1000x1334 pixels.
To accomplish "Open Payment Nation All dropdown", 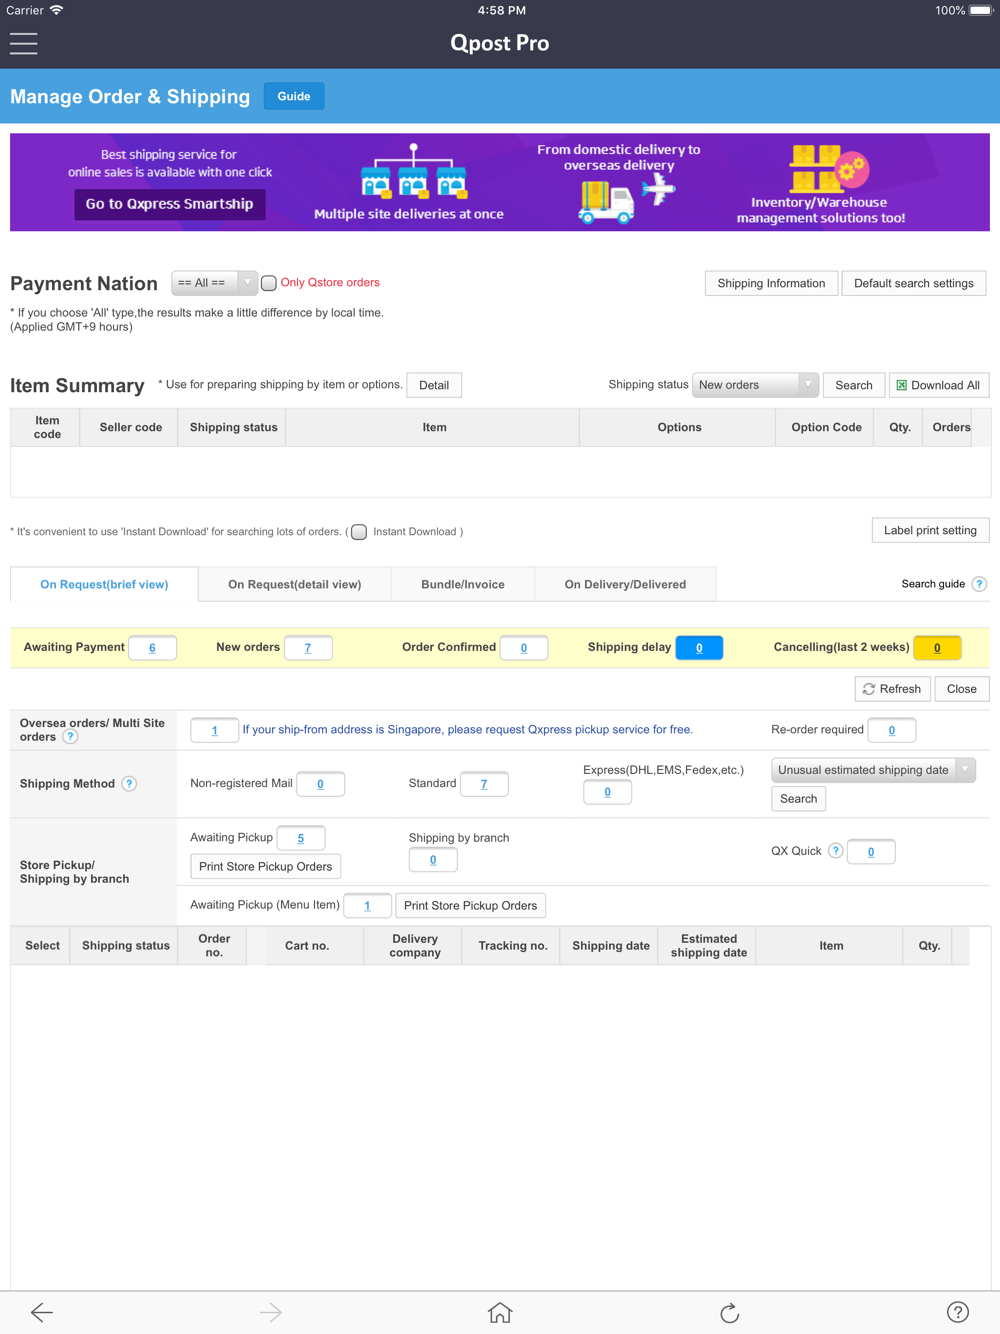I will click(214, 283).
